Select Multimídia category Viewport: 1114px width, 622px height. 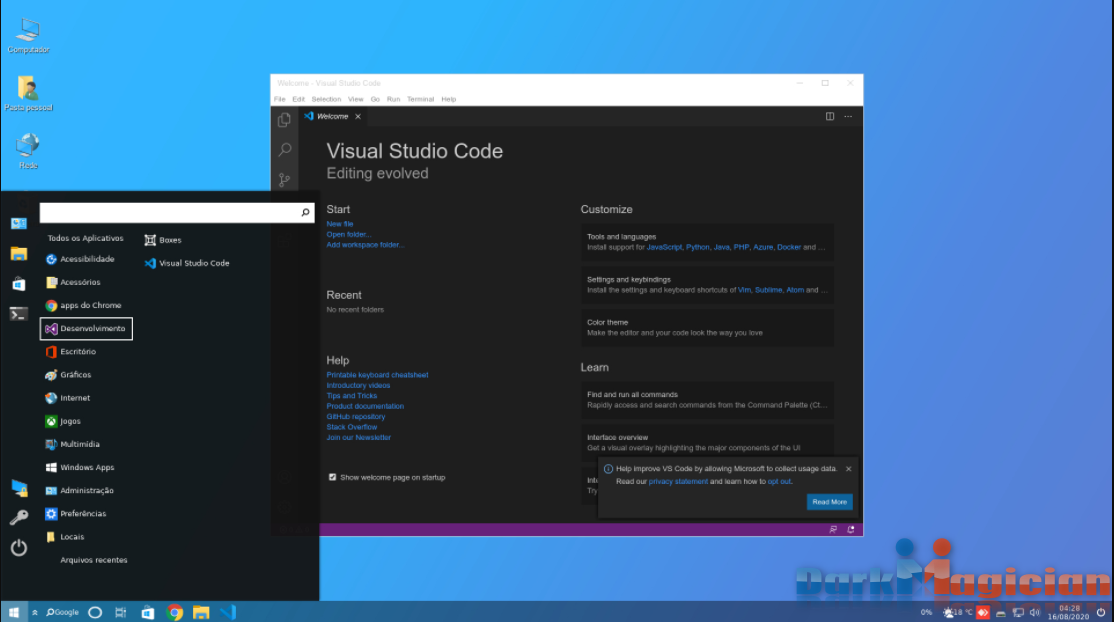[72, 444]
